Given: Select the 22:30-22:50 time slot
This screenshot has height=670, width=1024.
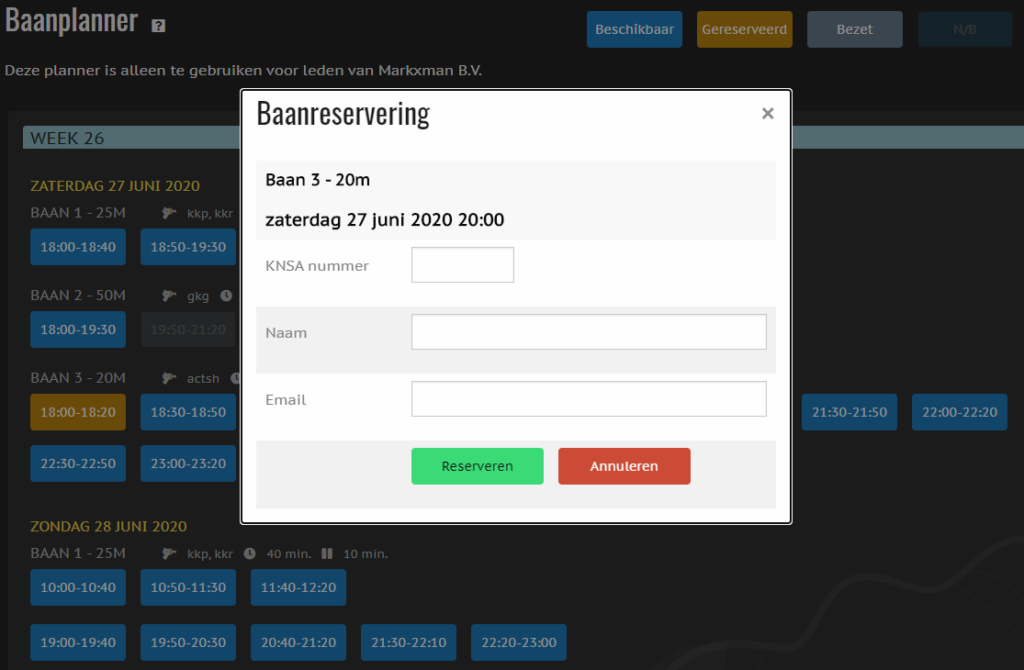Looking at the screenshot, I should click(78, 464).
